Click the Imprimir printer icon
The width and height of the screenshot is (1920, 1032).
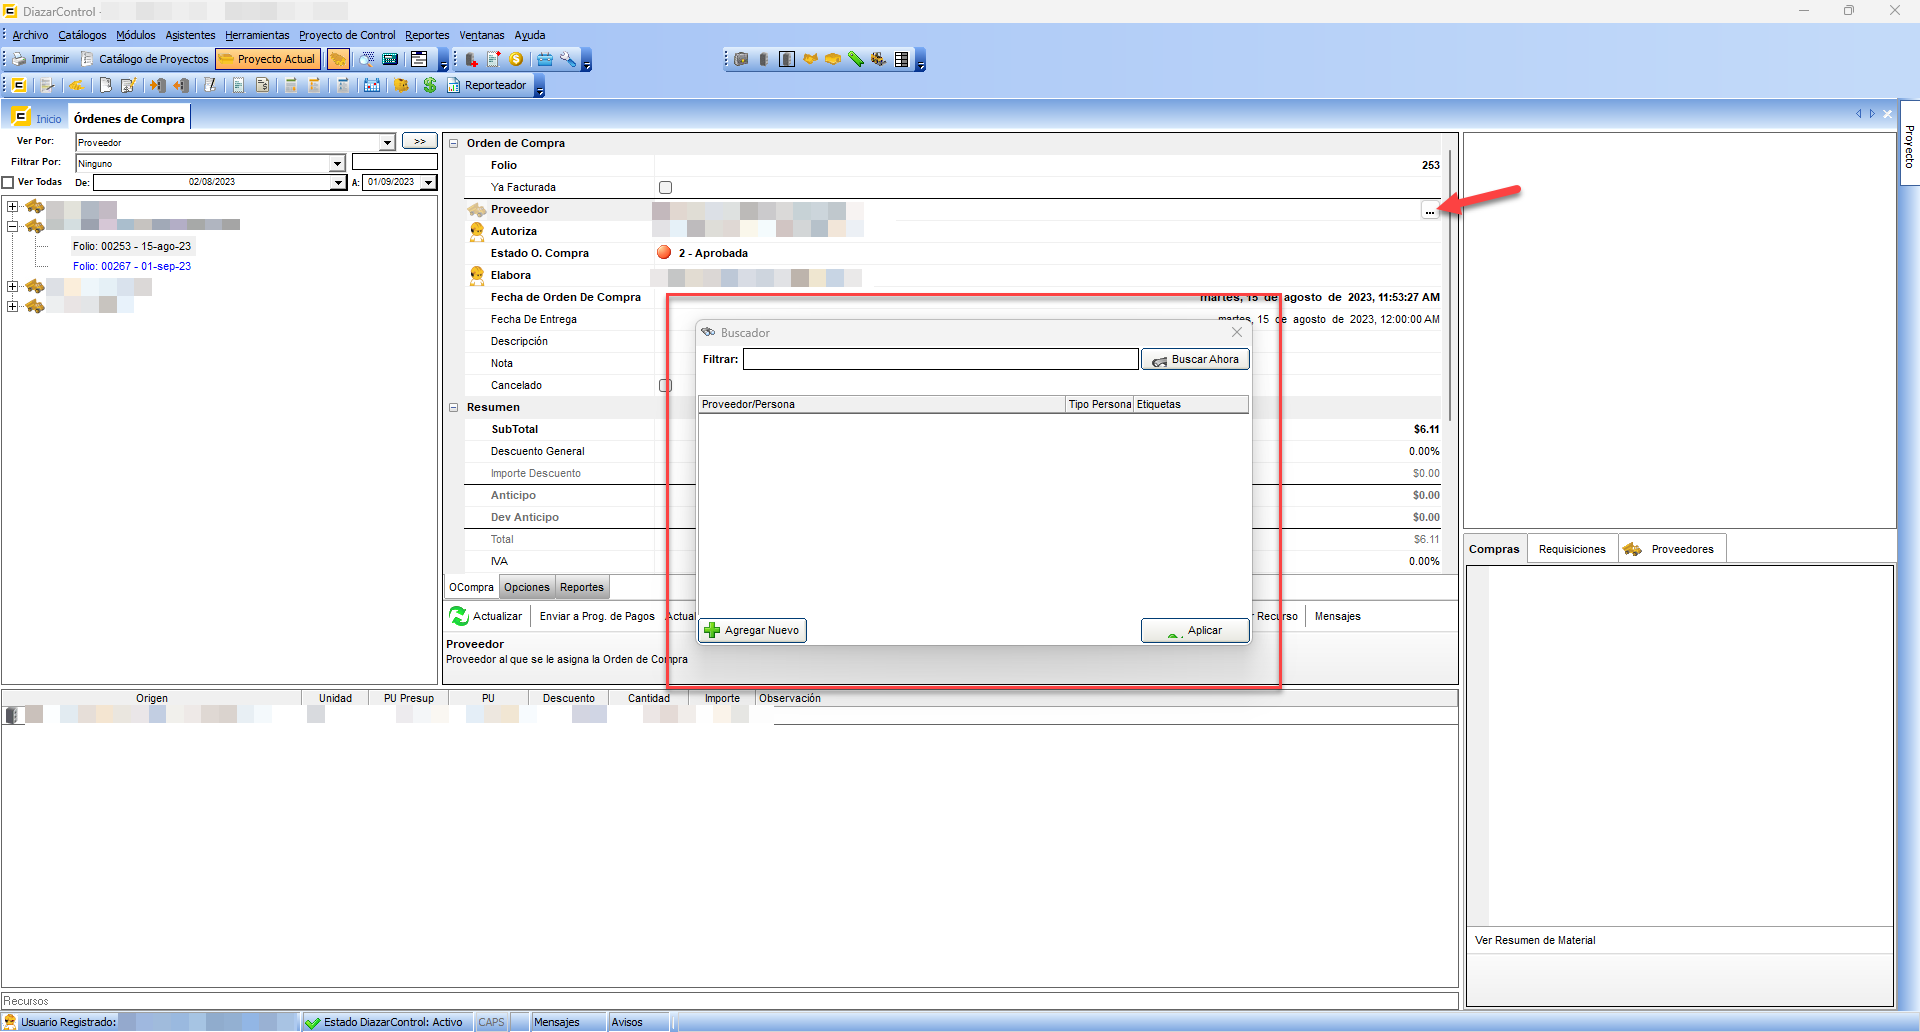click(x=19, y=60)
